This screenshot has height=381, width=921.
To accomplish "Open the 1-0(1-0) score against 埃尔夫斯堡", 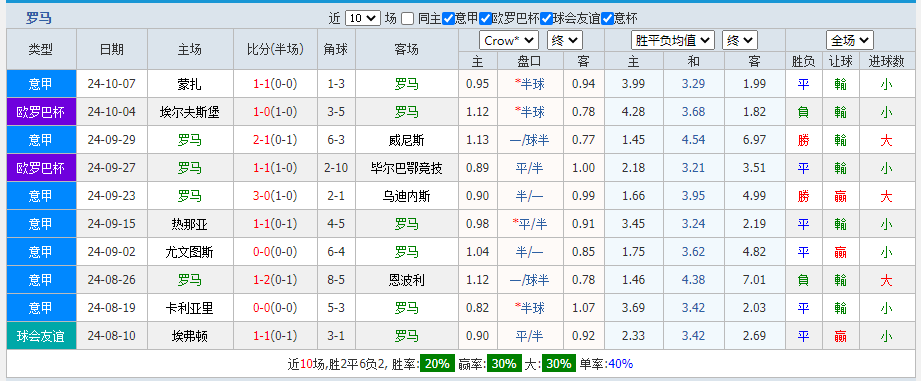I will 275,112.
